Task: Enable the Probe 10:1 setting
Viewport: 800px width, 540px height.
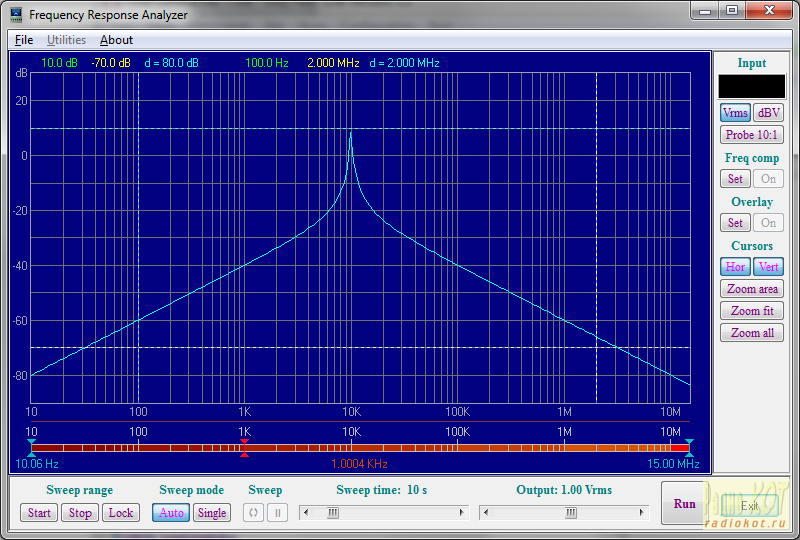Action: point(752,135)
